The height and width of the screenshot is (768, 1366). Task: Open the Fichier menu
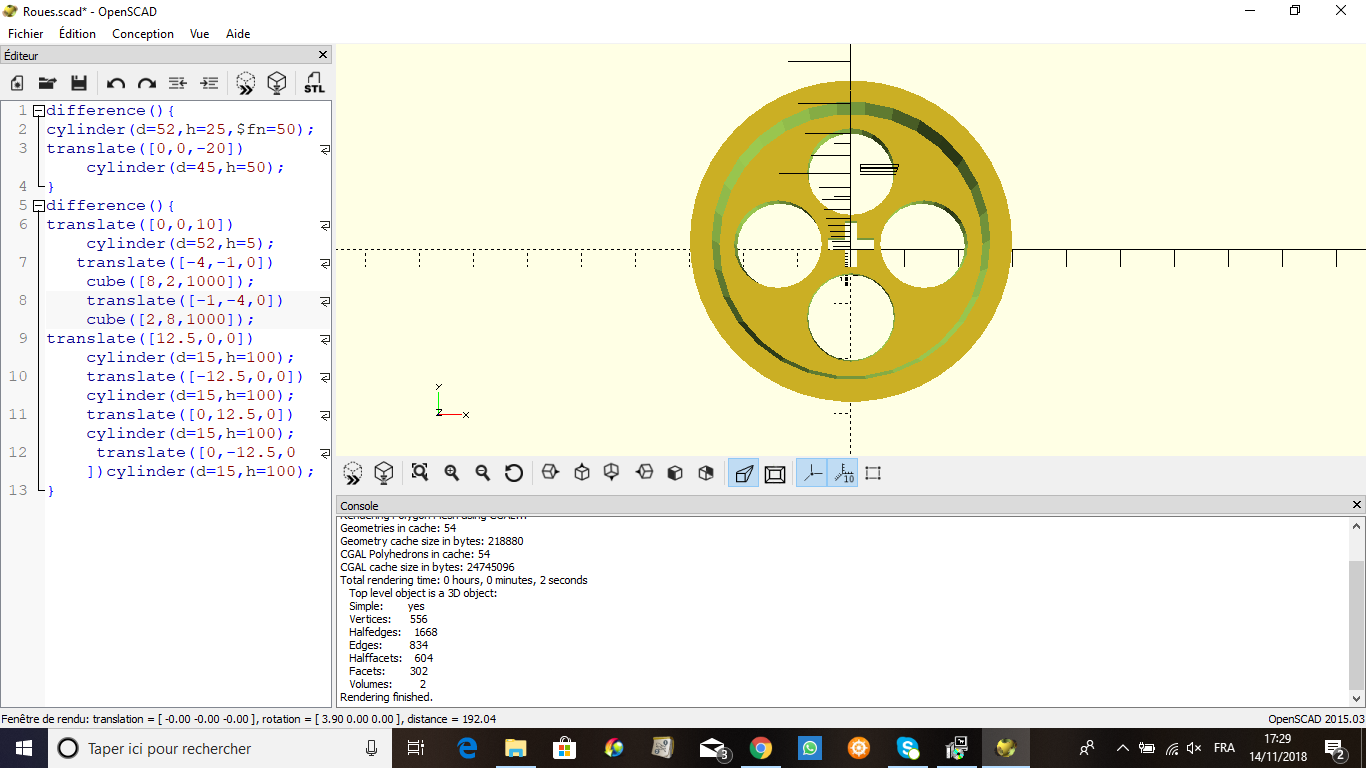pos(26,33)
